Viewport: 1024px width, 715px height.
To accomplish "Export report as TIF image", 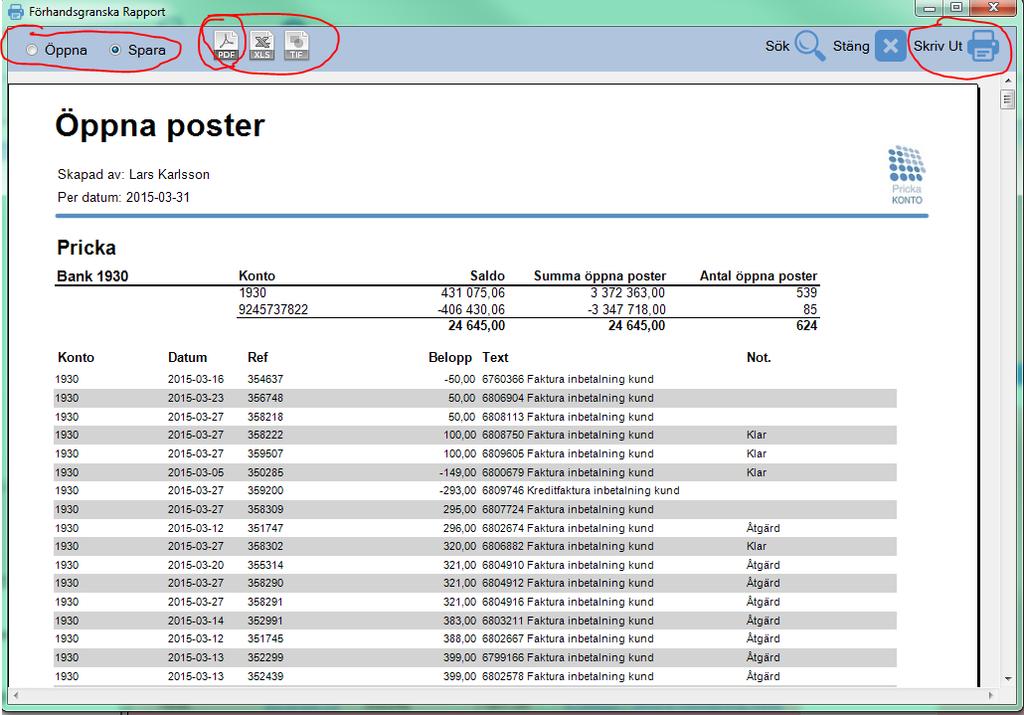I will point(296,46).
